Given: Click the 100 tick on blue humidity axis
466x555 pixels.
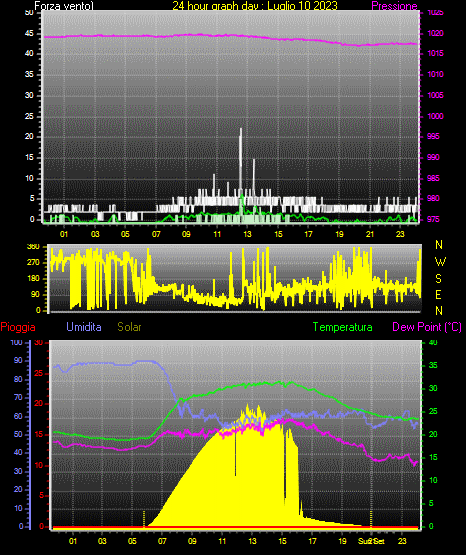Looking at the screenshot, I should (16, 342).
